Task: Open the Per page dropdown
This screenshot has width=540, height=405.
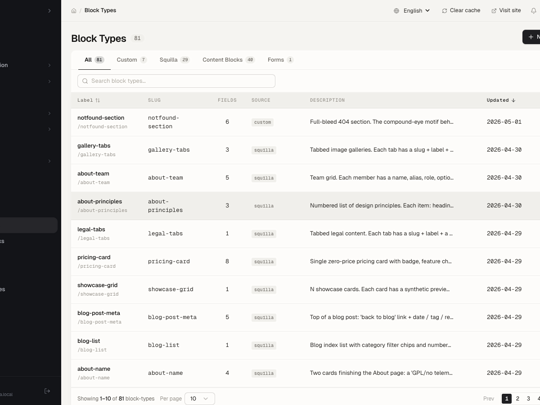Action: 200,398
